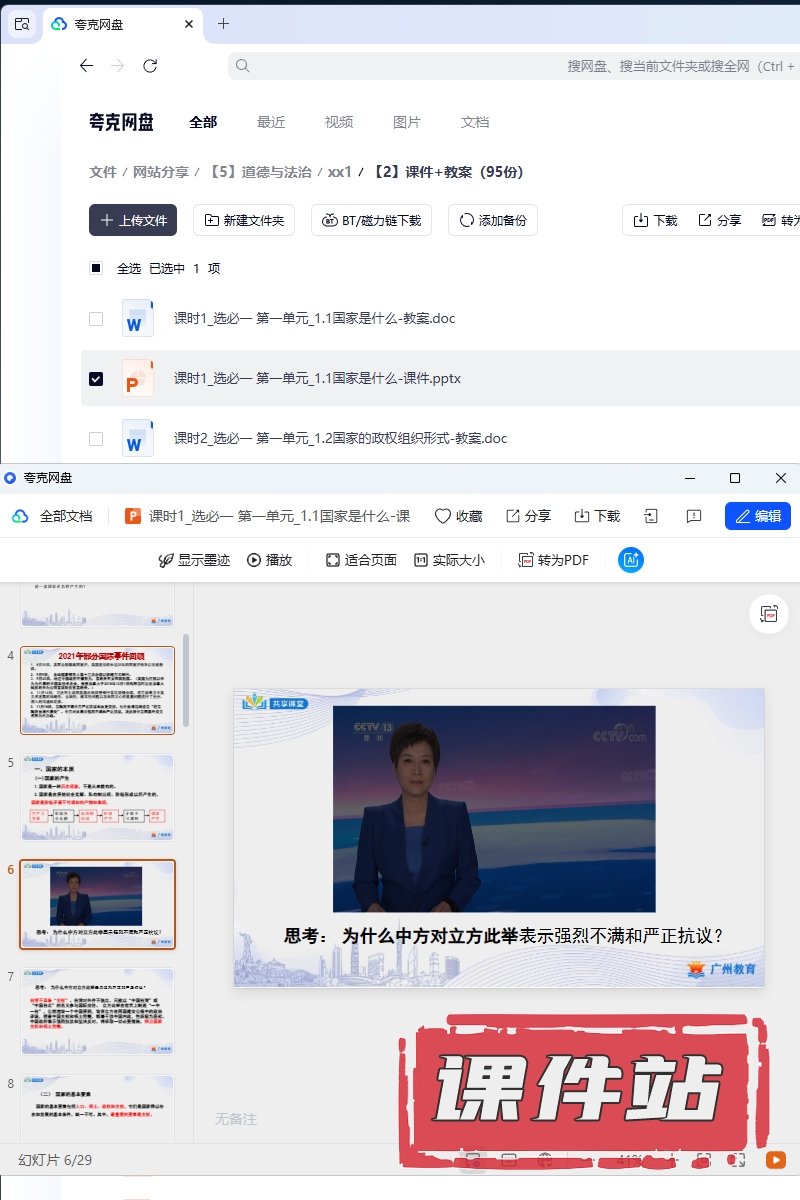Viewport: 800px width, 1200px height.
Task: Click 实际大小 actual size icon
Action: click(x=449, y=560)
